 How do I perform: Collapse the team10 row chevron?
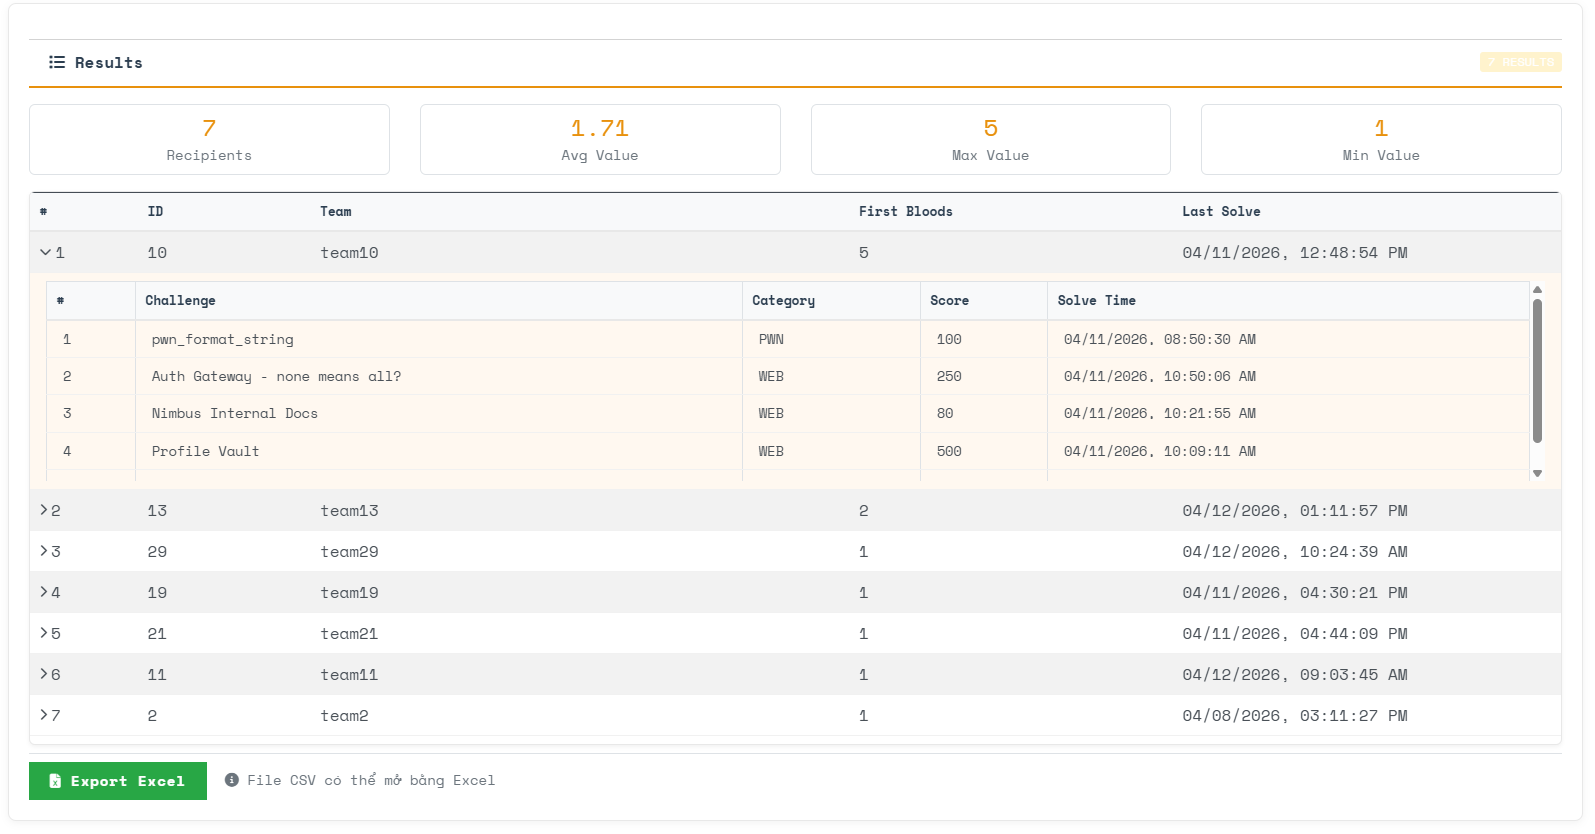point(45,253)
